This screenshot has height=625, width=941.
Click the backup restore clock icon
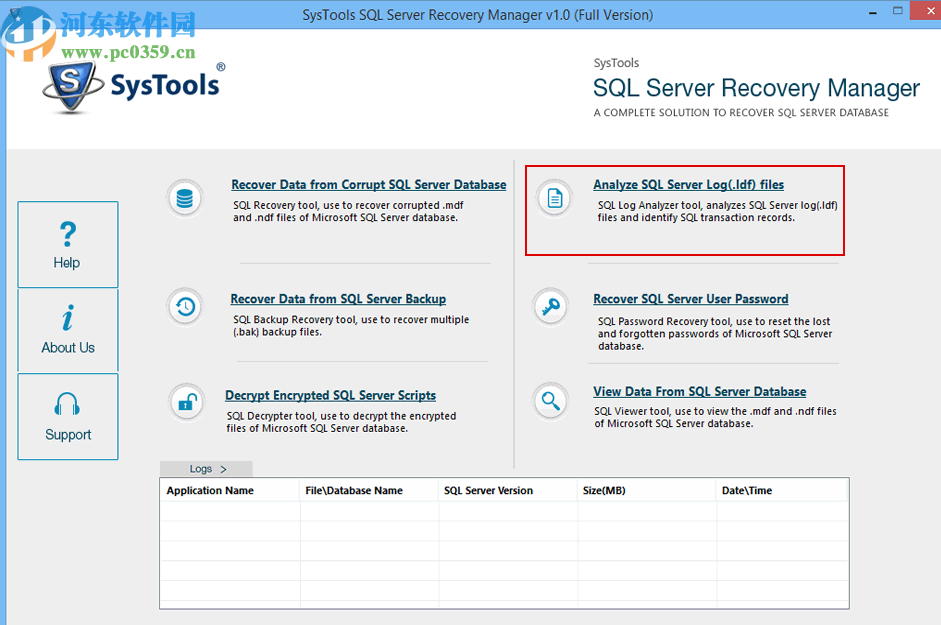(x=185, y=307)
